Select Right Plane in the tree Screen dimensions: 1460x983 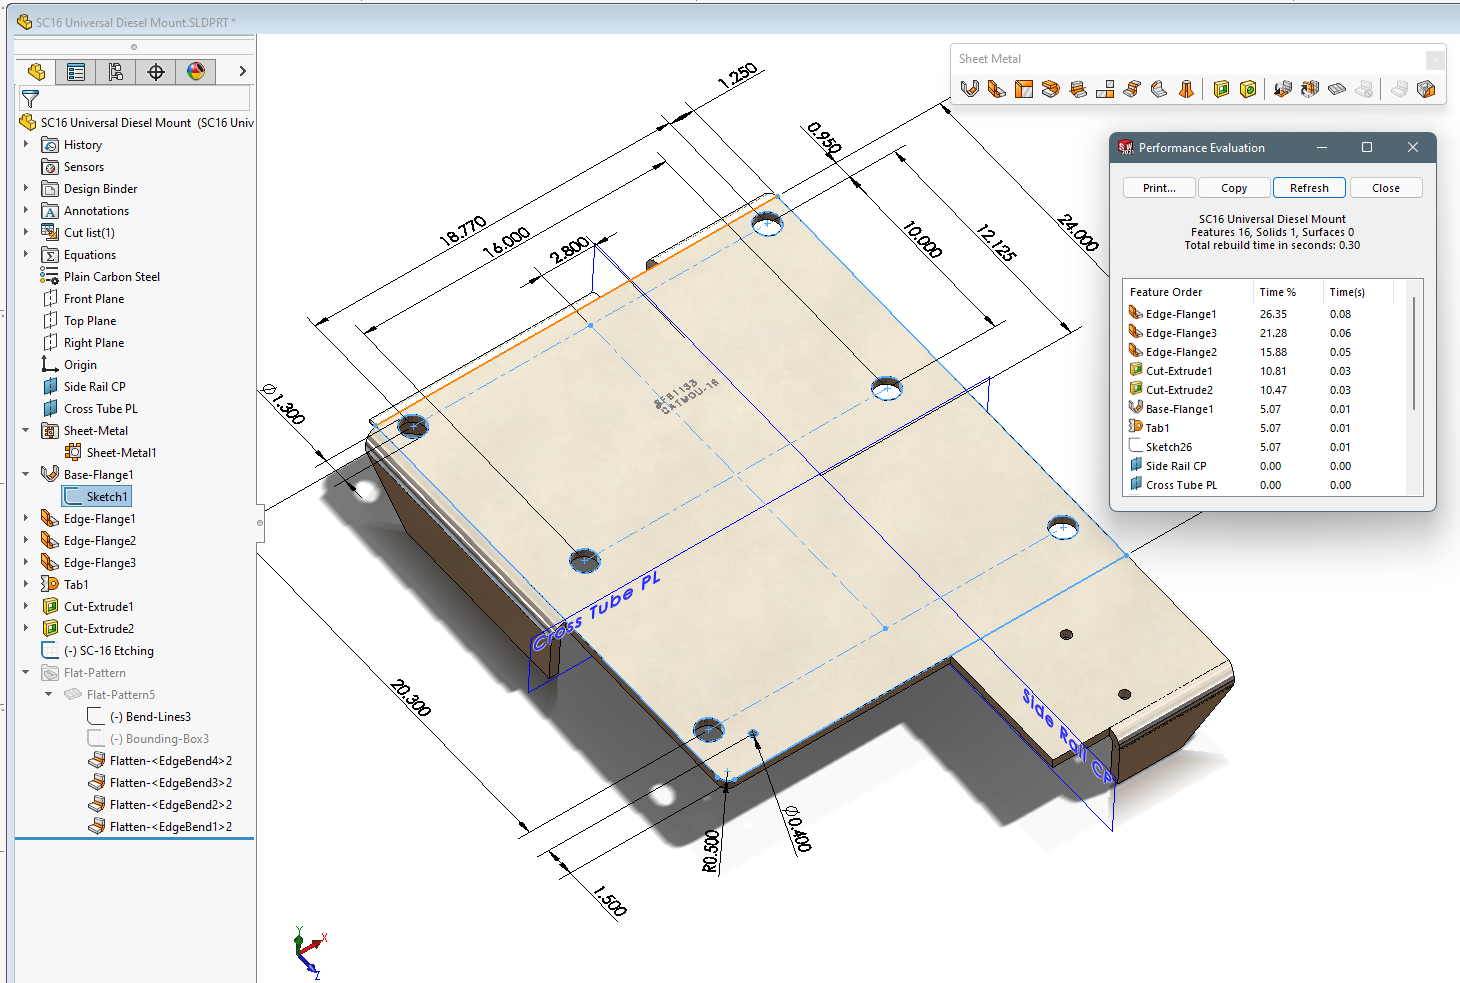93,343
